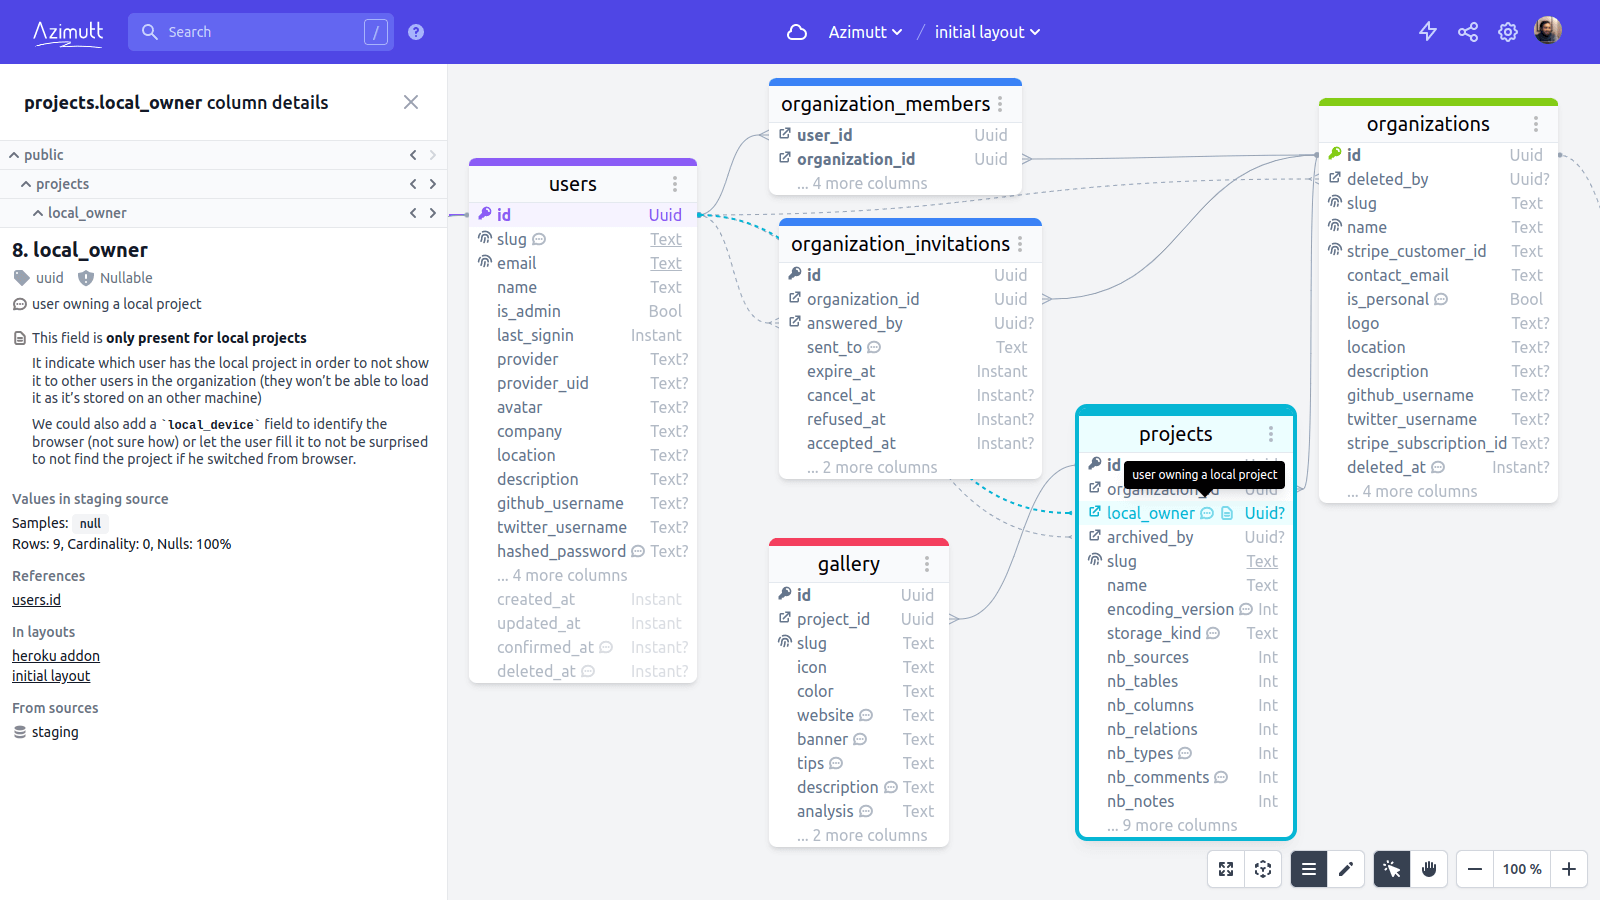Close the local_owner column details panel

(x=411, y=102)
